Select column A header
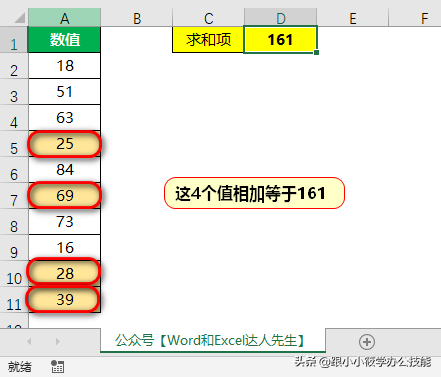This screenshot has height=377, width=441. 64,18
